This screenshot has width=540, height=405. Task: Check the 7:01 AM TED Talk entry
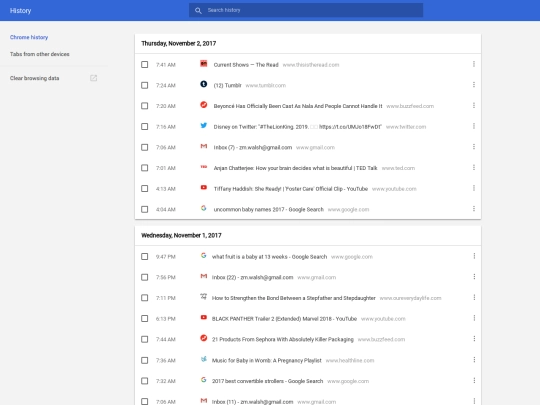pyautogui.click(x=145, y=168)
